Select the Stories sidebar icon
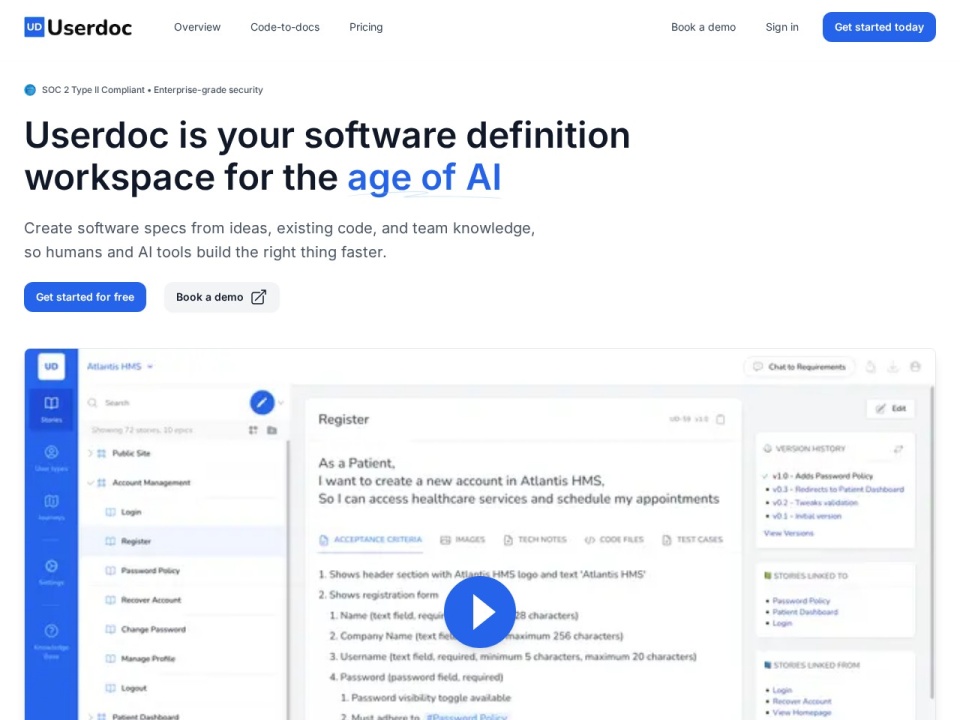The image size is (960, 720). pos(51,409)
